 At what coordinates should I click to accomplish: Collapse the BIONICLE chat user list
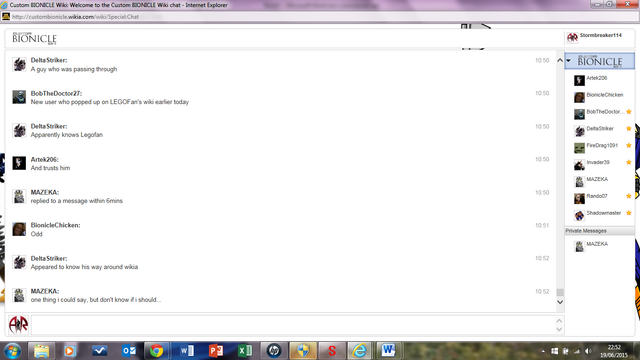(568, 61)
